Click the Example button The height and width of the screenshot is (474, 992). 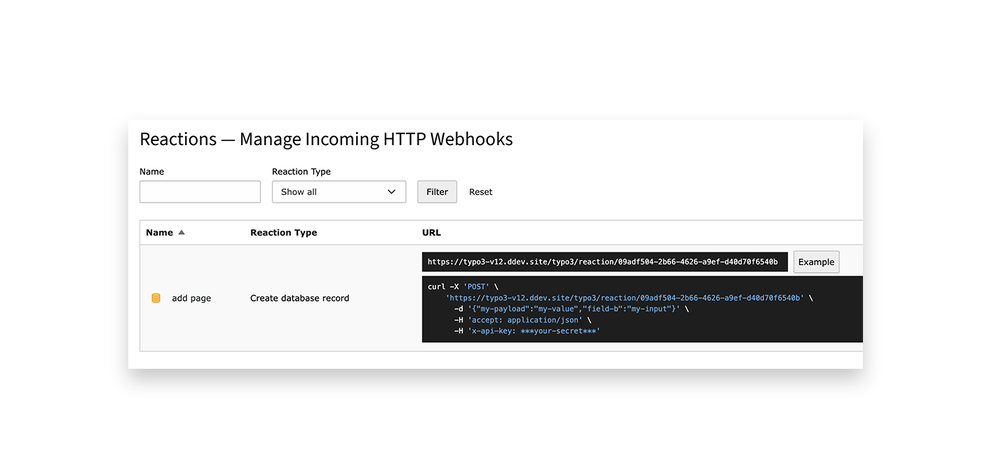(816, 262)
